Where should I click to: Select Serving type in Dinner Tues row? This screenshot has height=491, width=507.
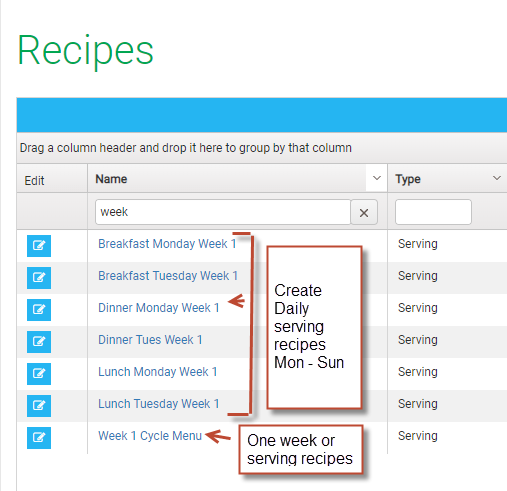(x=418, y=340)
